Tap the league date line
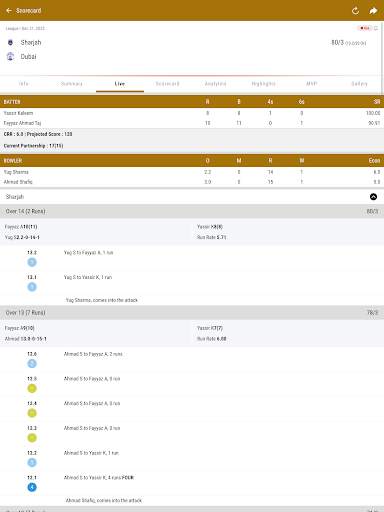The width and height of the screenshot is (384, 512). pyautogui.click(x=25, y=28)
